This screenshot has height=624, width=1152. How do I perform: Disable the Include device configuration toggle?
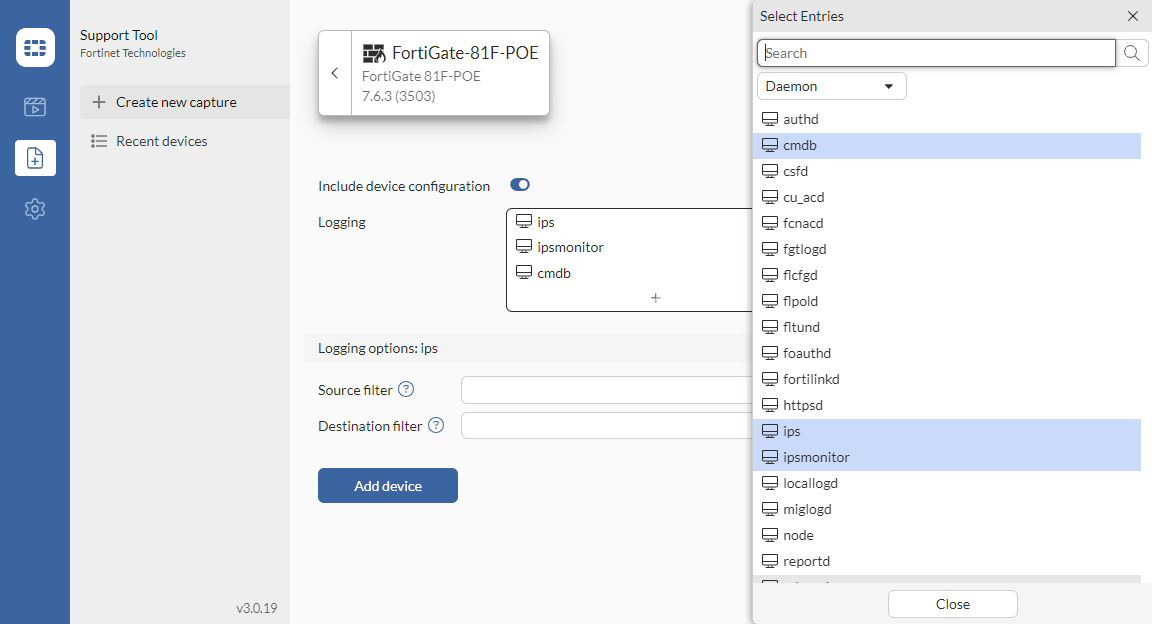pos(519,184)
